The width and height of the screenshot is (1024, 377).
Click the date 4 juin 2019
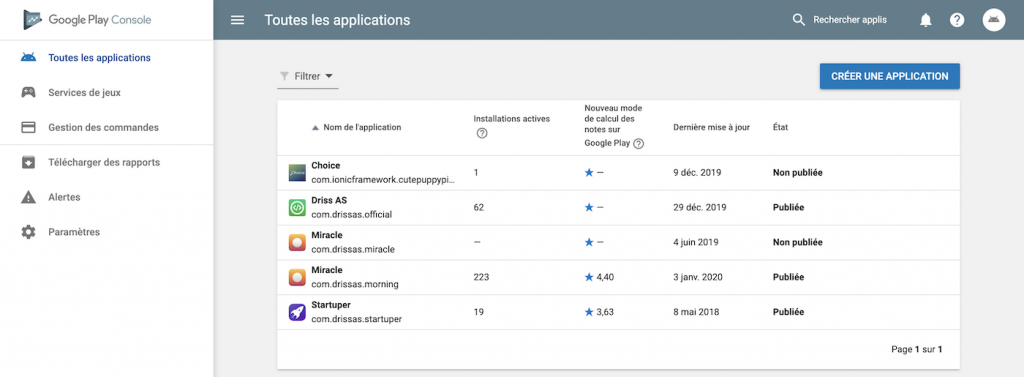pyautogui.click(x=696, y=242)
